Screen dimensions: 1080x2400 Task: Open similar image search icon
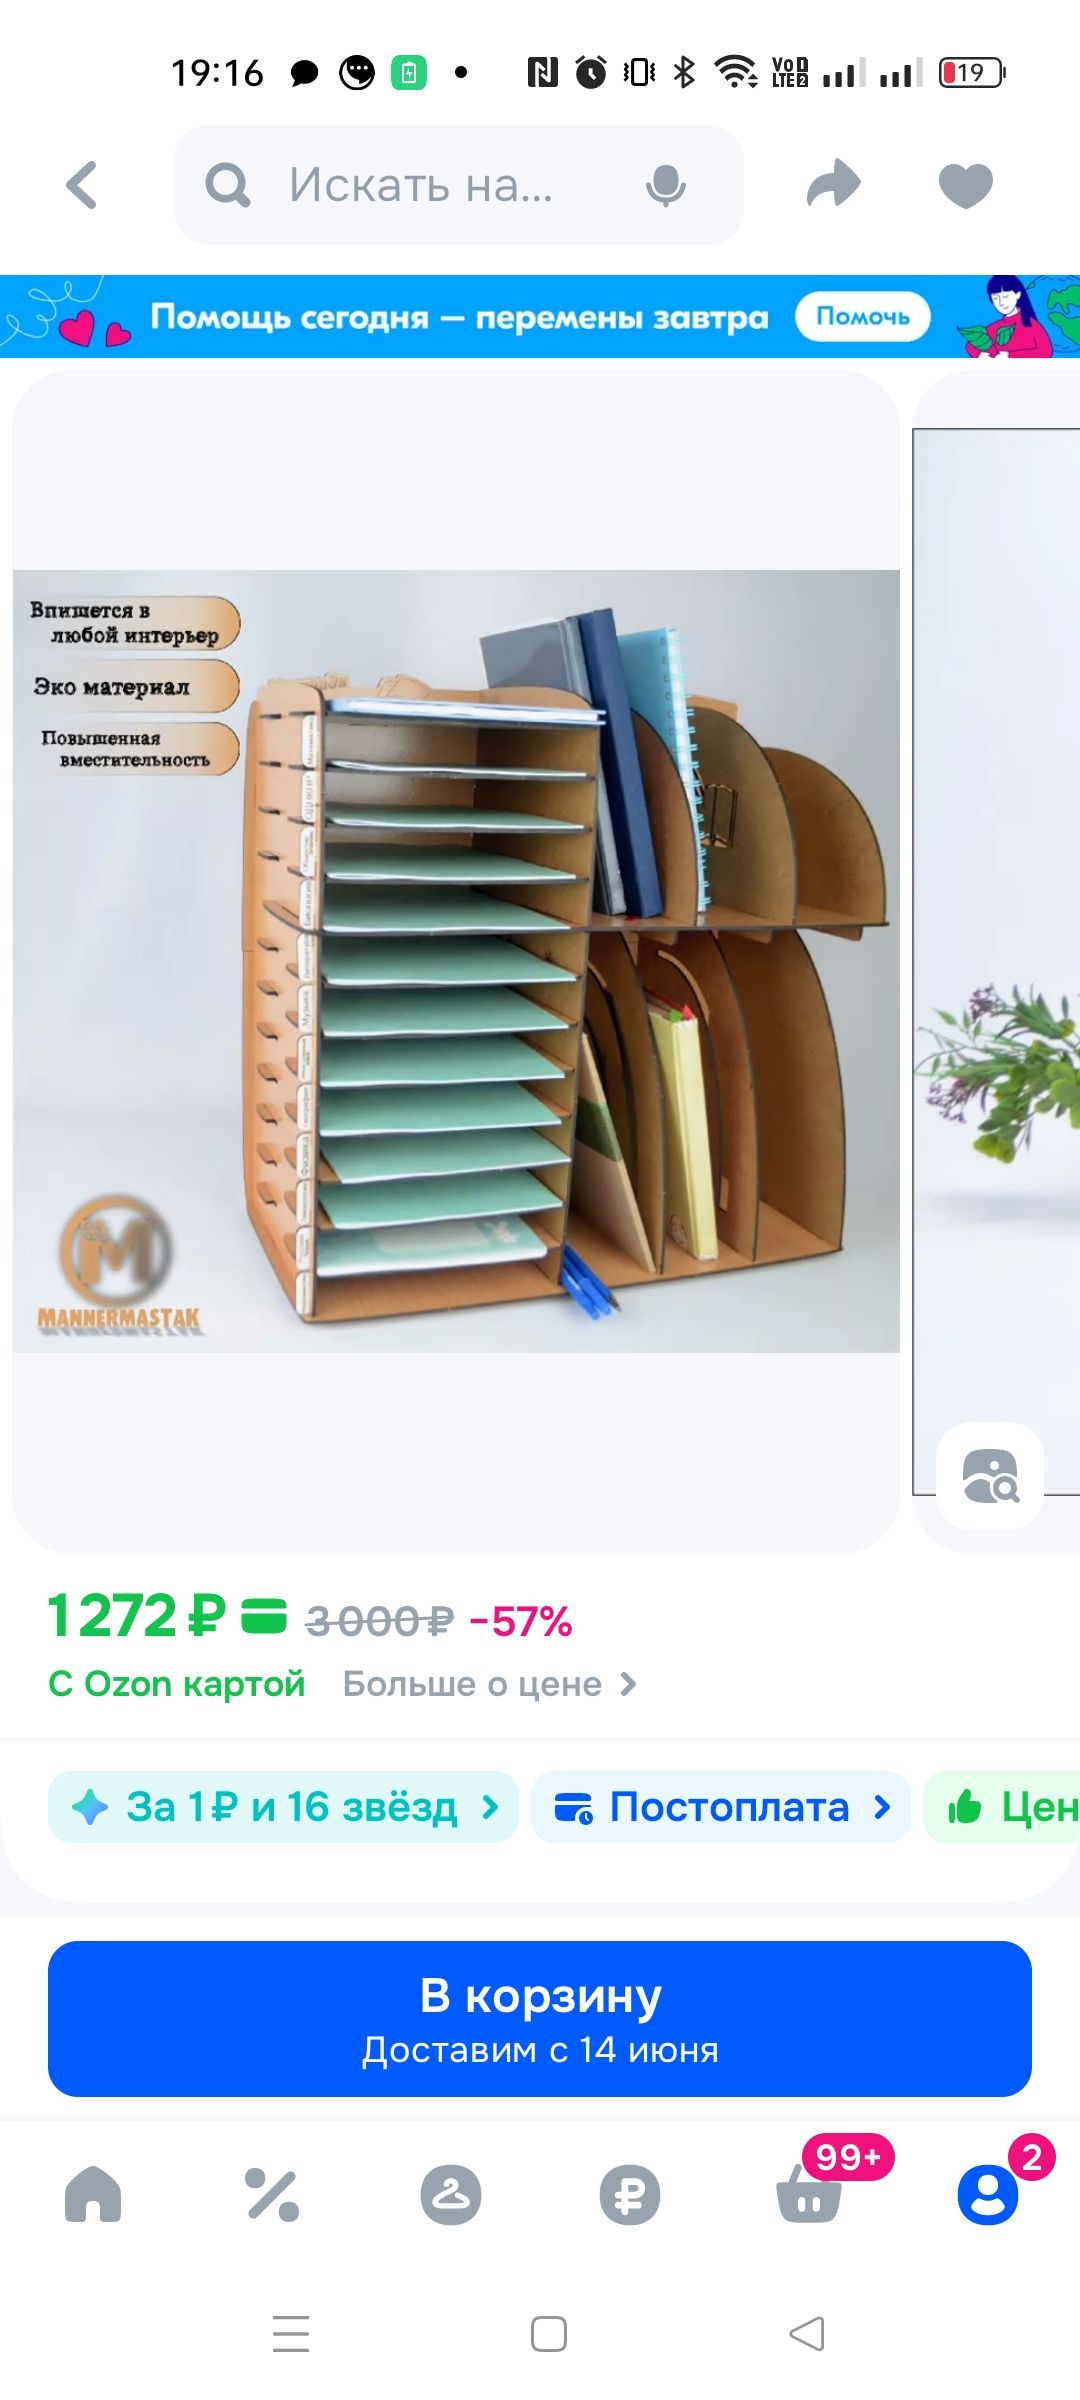point(990,1476)
